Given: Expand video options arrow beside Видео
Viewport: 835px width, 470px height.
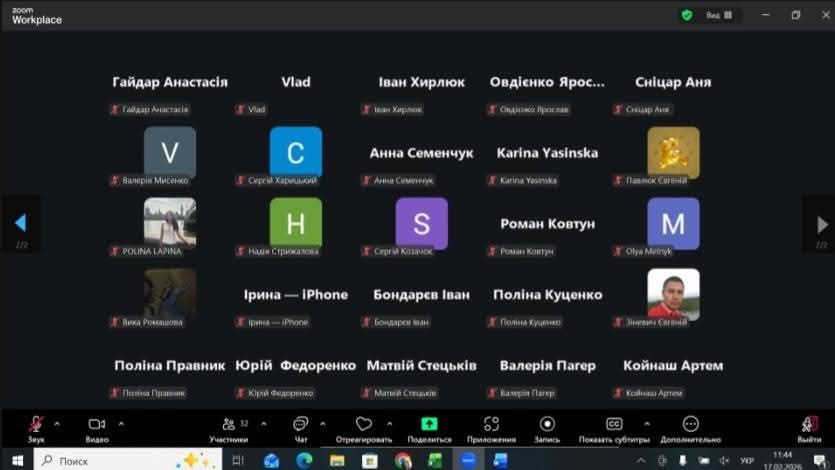Looking at the screenshot, I should pos(121,423).
